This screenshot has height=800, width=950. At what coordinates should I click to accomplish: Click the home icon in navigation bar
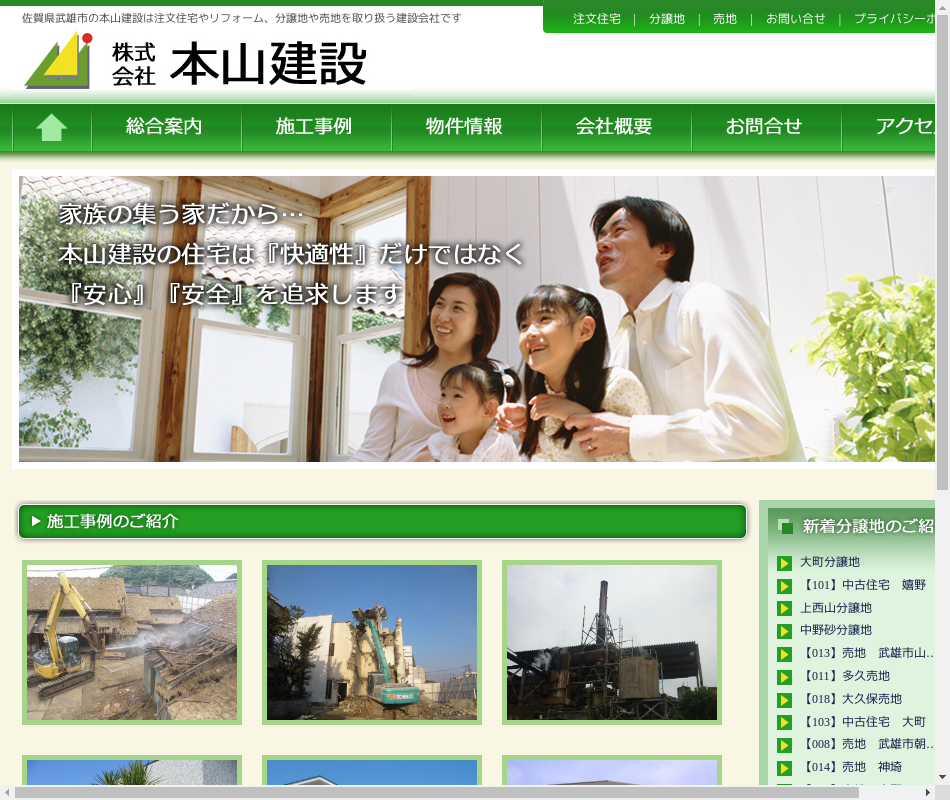pos(52,127)
